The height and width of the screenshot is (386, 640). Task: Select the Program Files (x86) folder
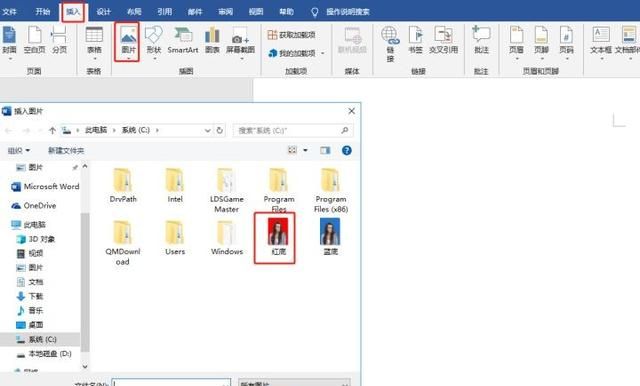(331, 191)
